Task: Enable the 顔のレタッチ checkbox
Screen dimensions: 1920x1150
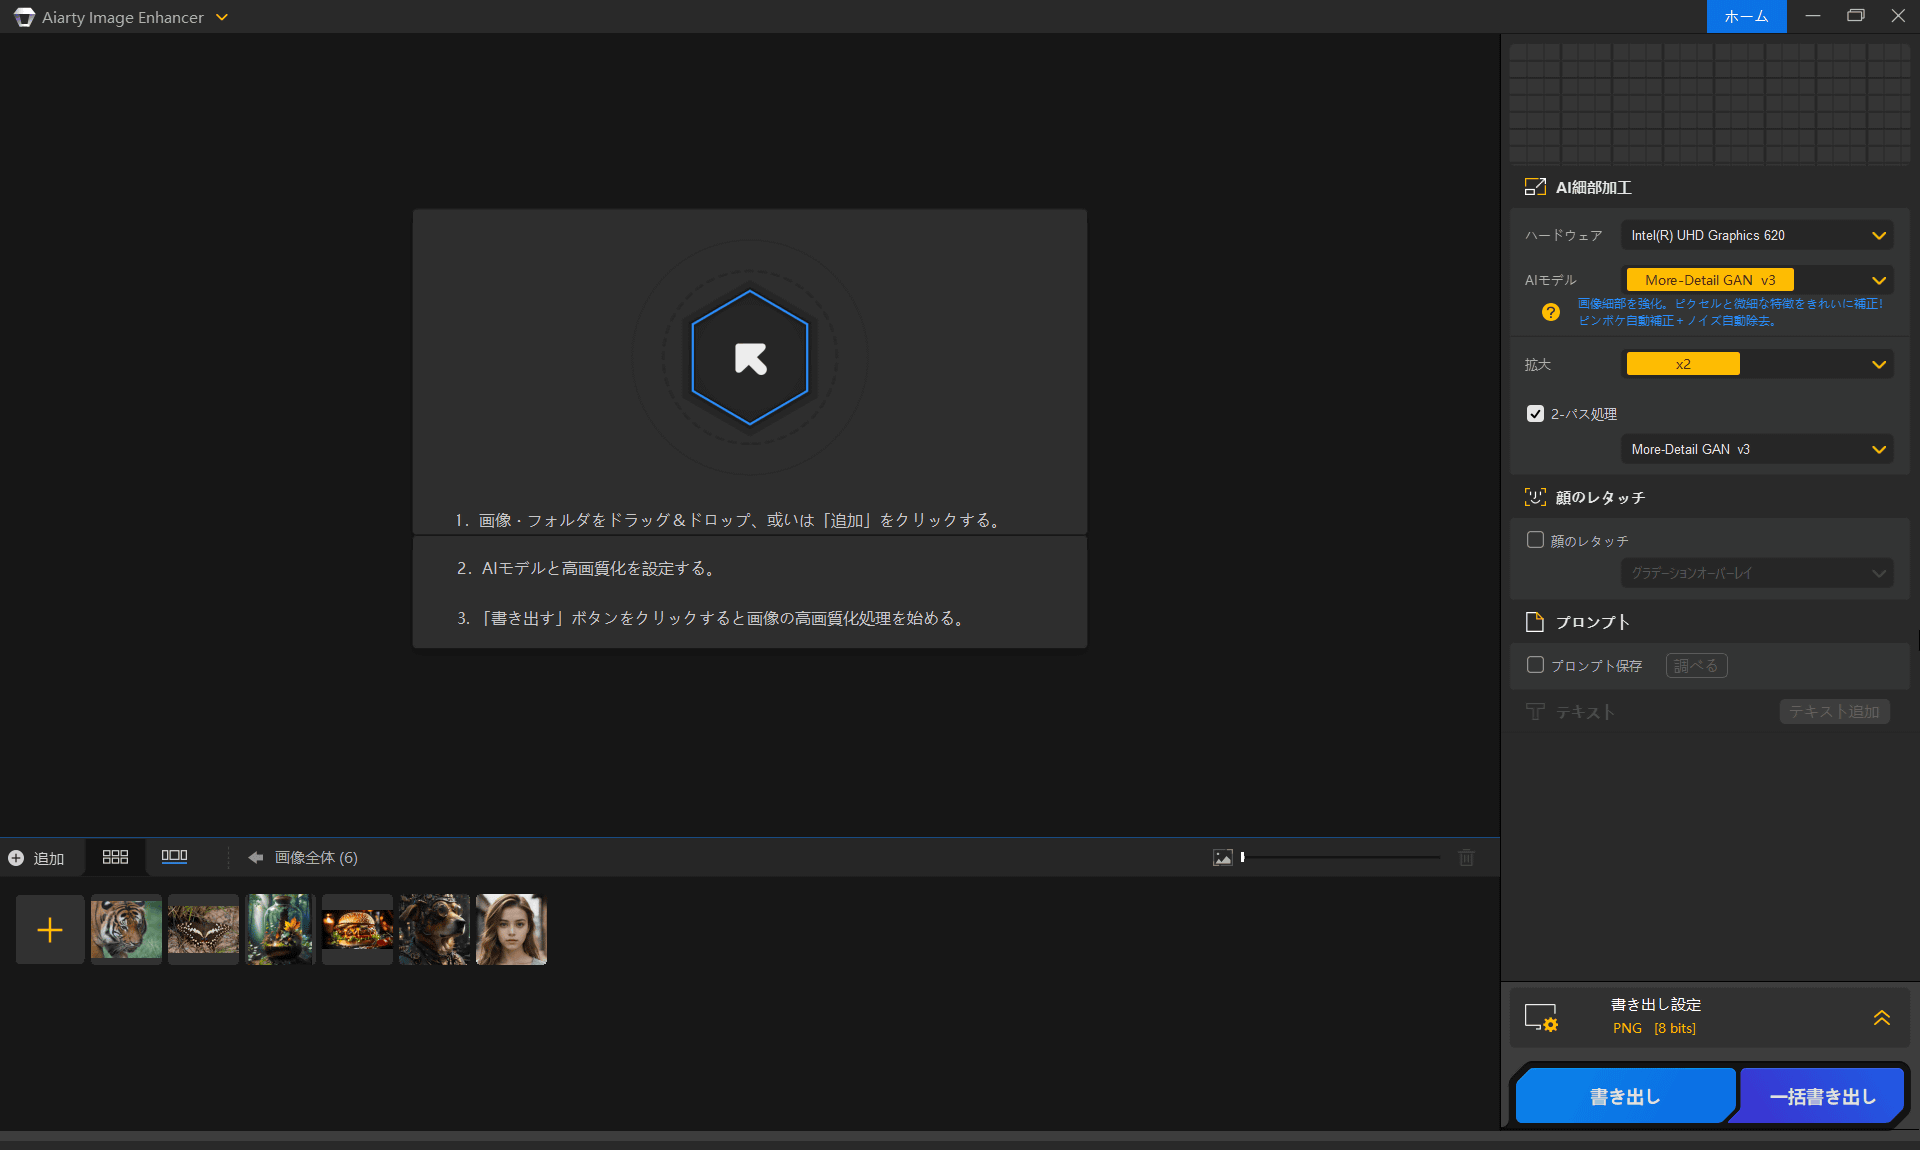Action: [1535, 540]
